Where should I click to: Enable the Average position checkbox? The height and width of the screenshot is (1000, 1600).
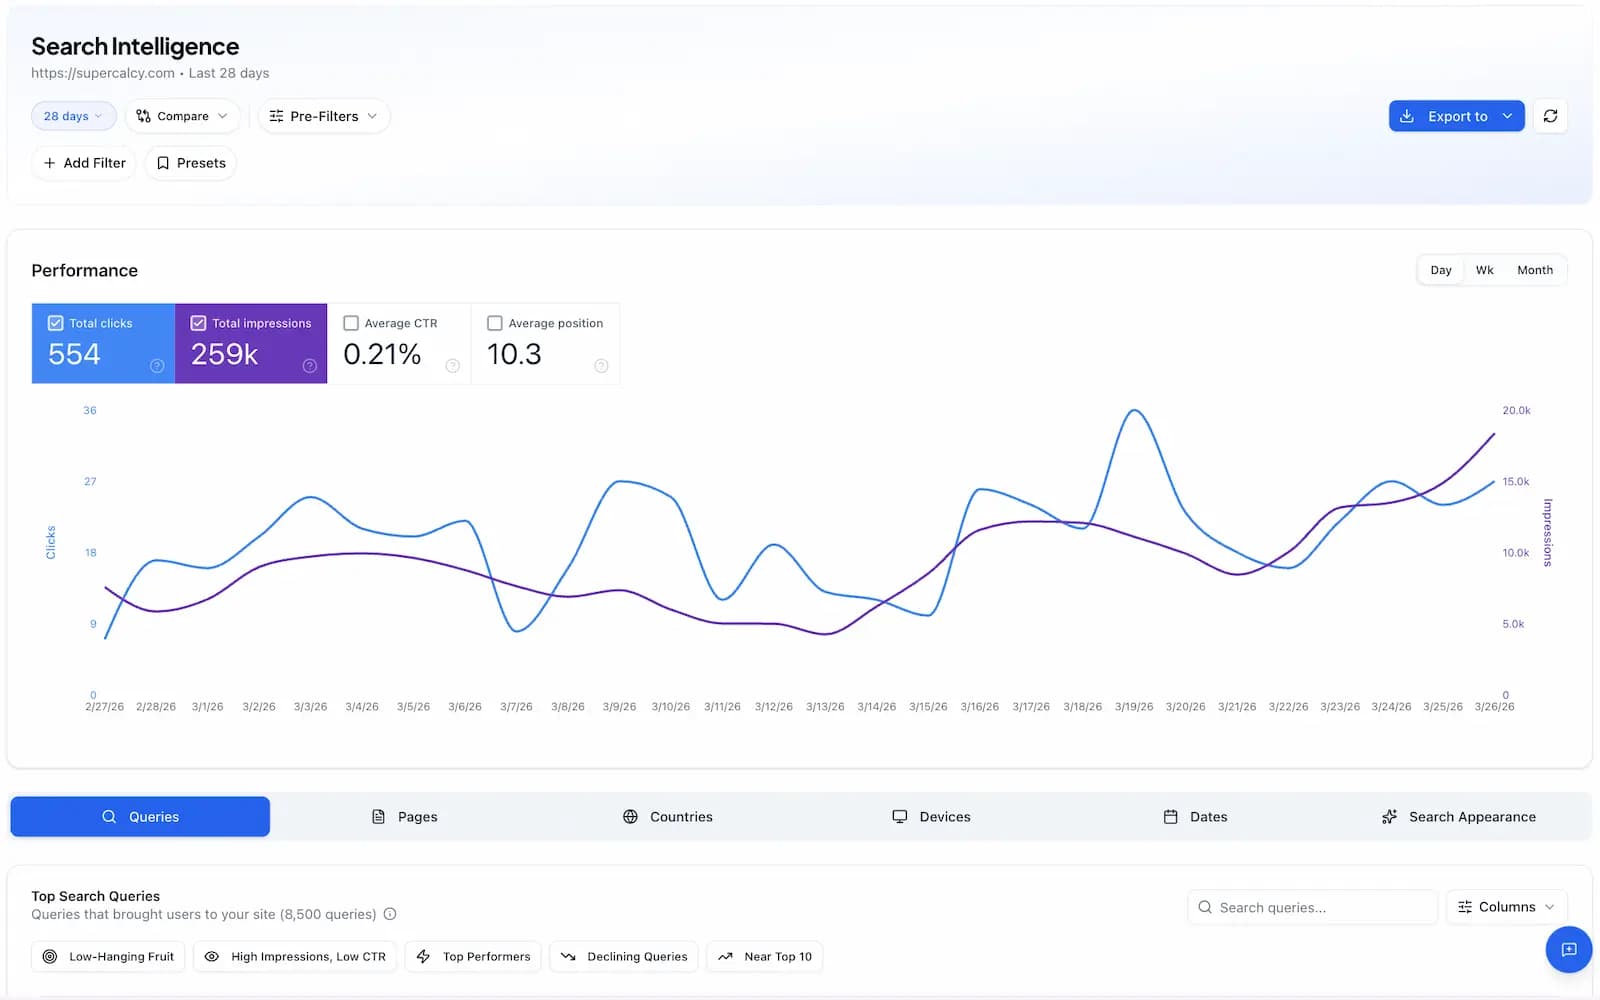[494, 323]
